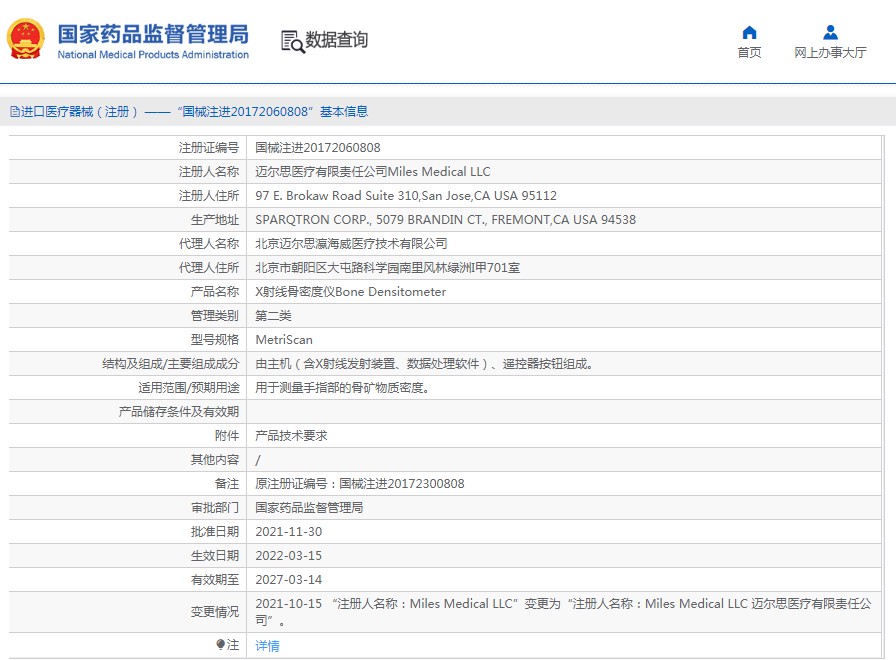896x660 pixels.
Task: Click the 生产地址 row label
Action: (x=215, y=220)
